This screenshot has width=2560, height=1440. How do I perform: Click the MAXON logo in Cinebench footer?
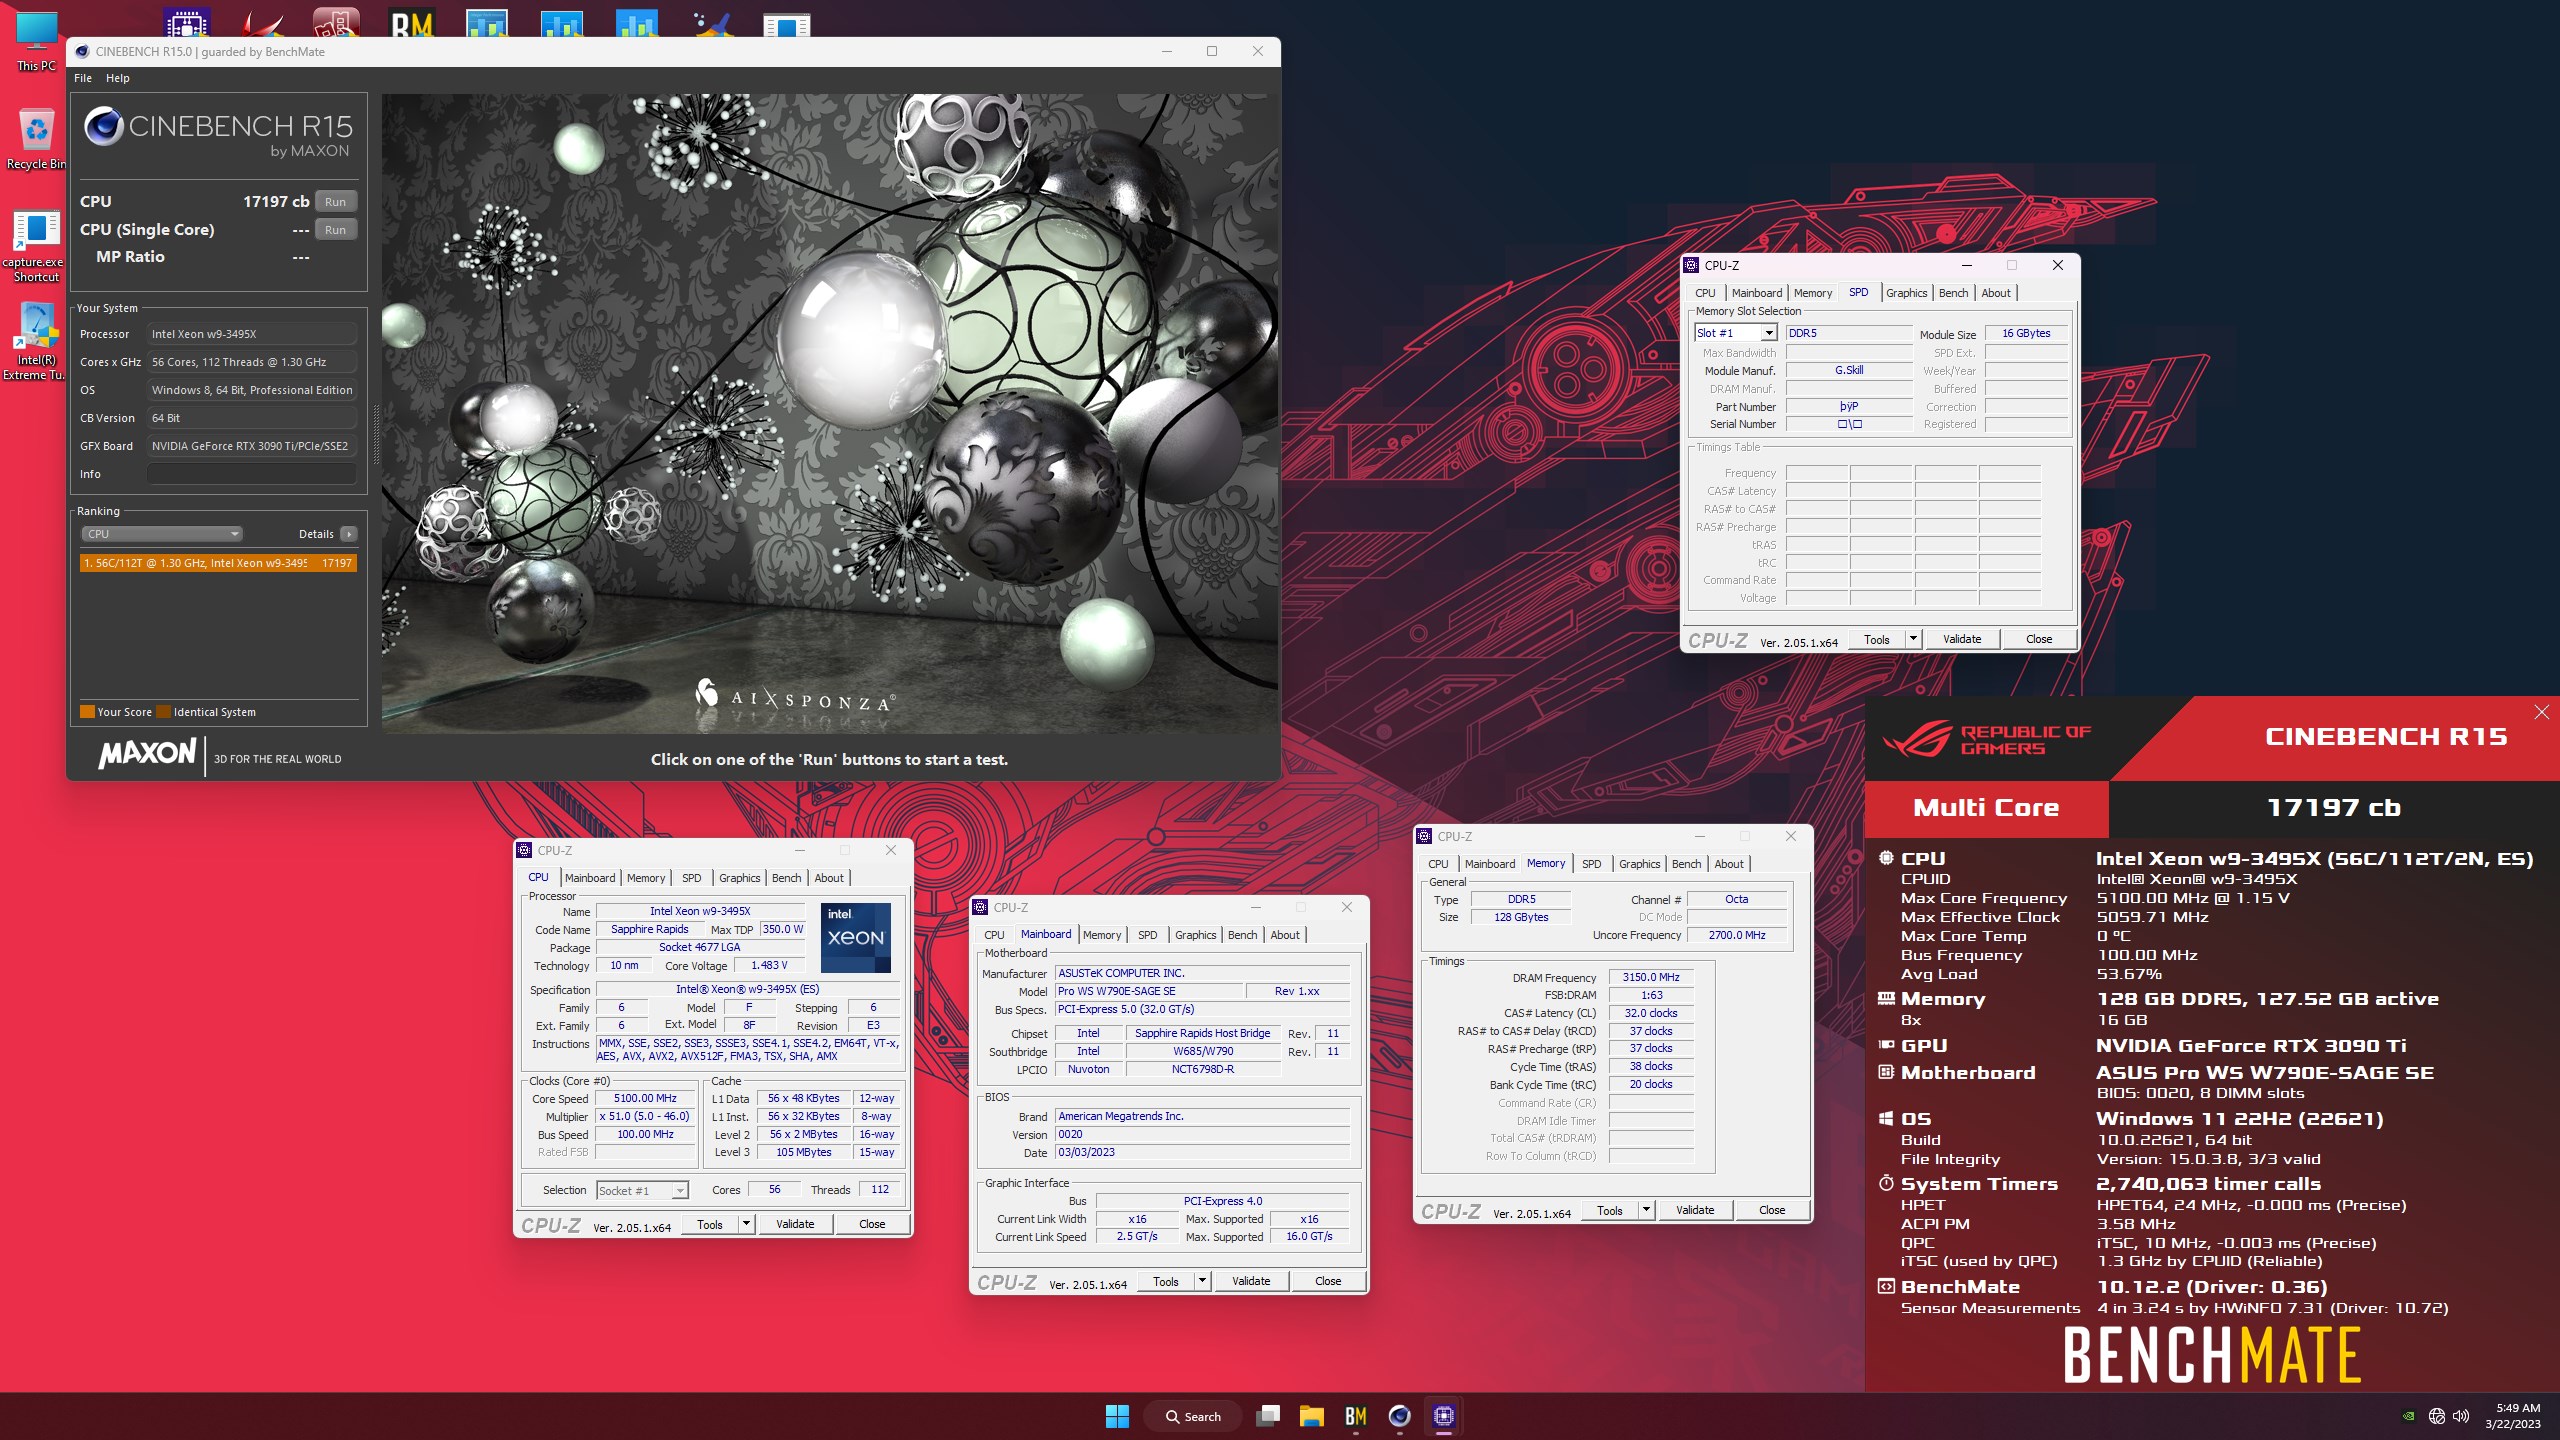pyautogui.click(x=147, y=753)
